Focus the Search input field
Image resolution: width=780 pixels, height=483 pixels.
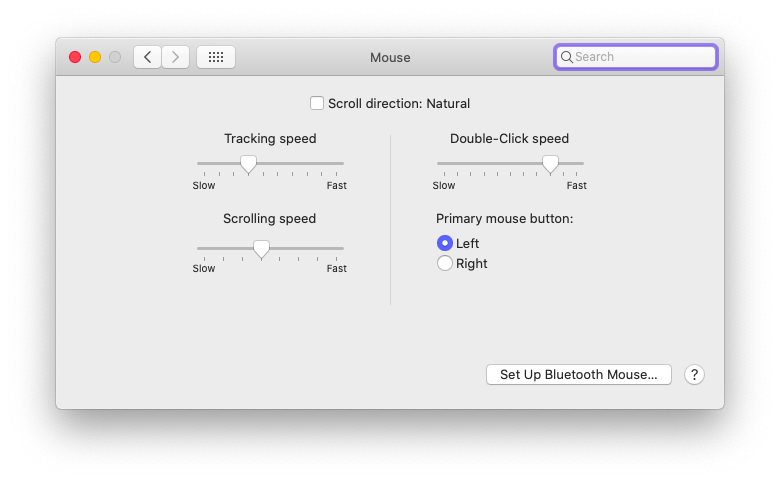pyautogui.click(x=636, y=57)
